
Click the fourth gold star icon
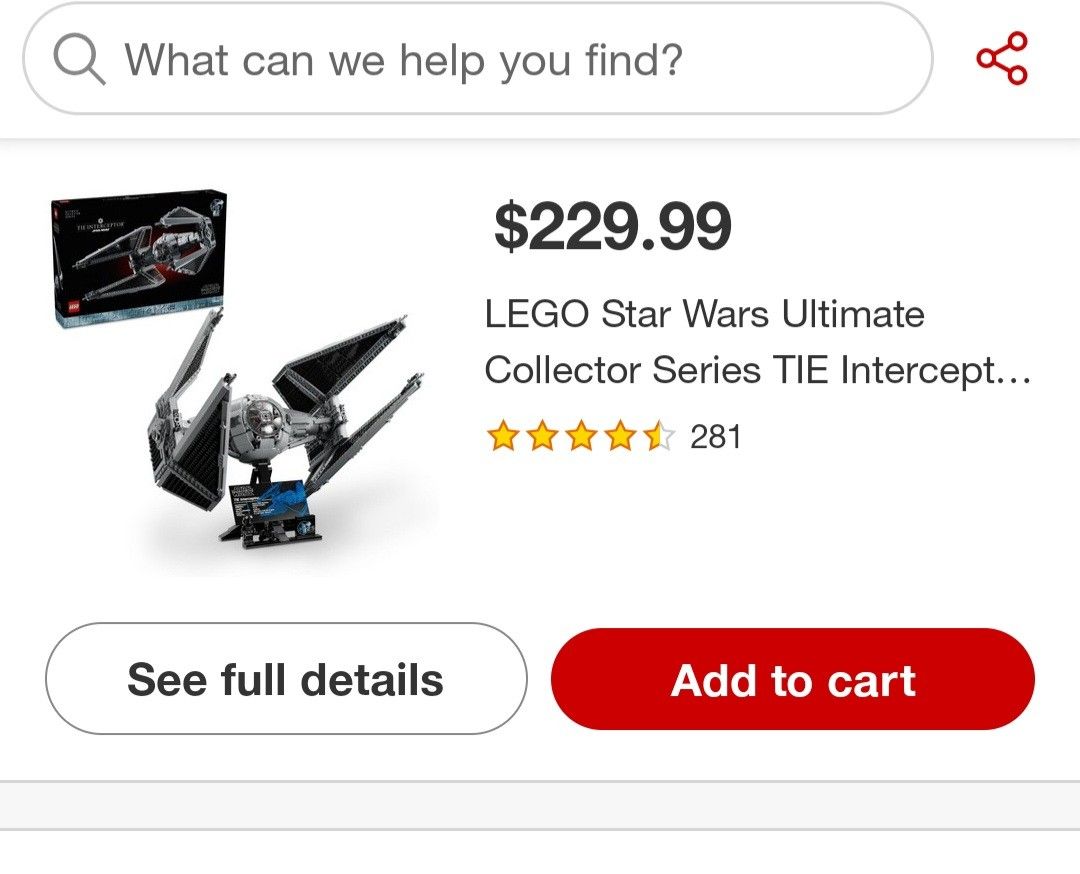(619, 435)
